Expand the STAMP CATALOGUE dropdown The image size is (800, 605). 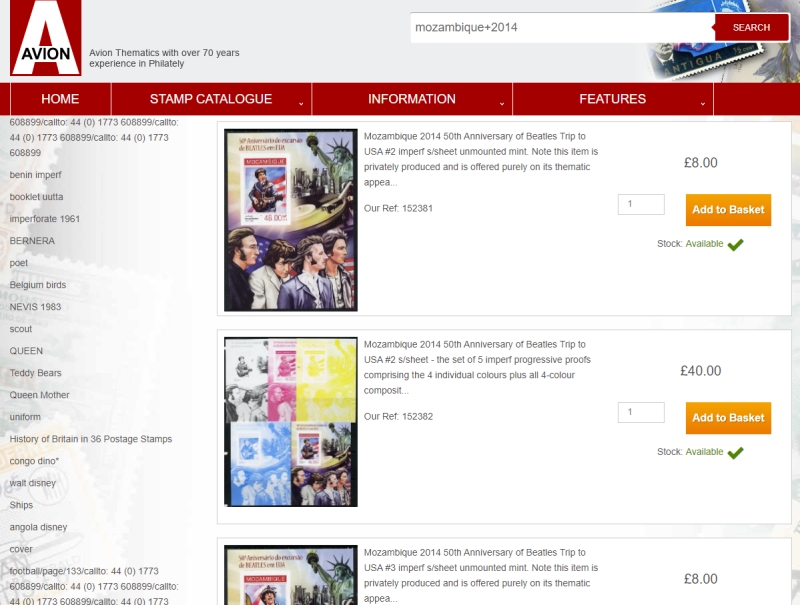point(211,99)
